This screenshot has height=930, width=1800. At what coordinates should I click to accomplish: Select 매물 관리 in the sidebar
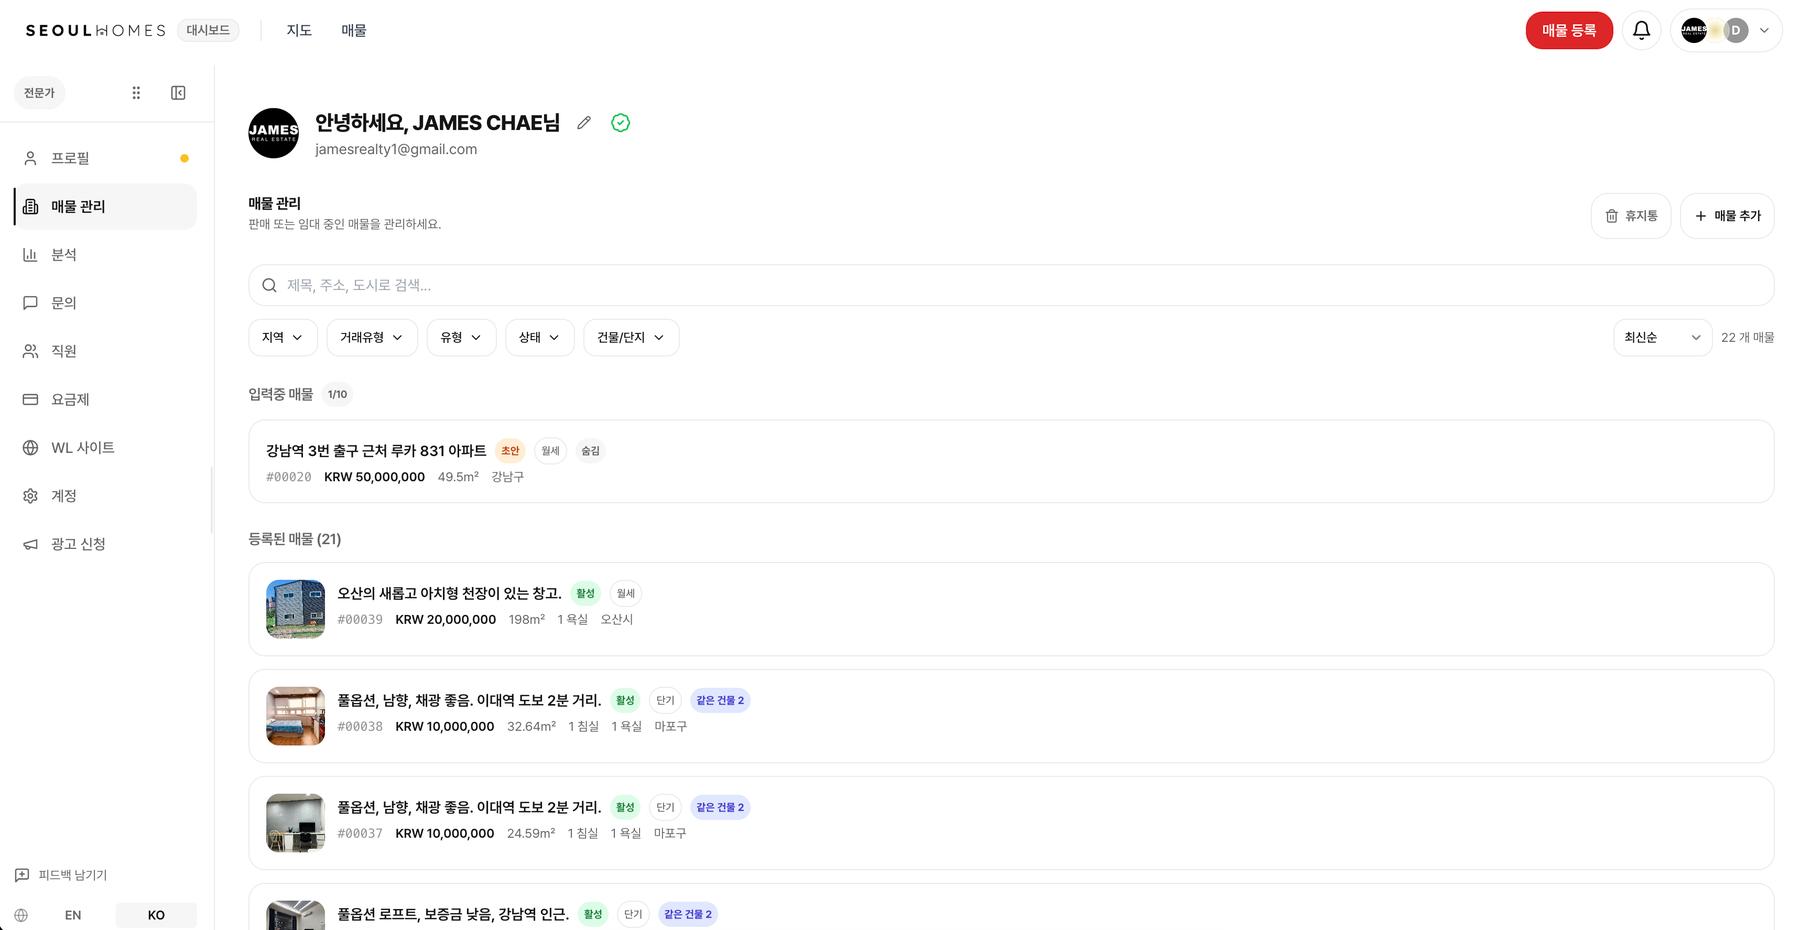pyautogui.click(x=105, y=206)
